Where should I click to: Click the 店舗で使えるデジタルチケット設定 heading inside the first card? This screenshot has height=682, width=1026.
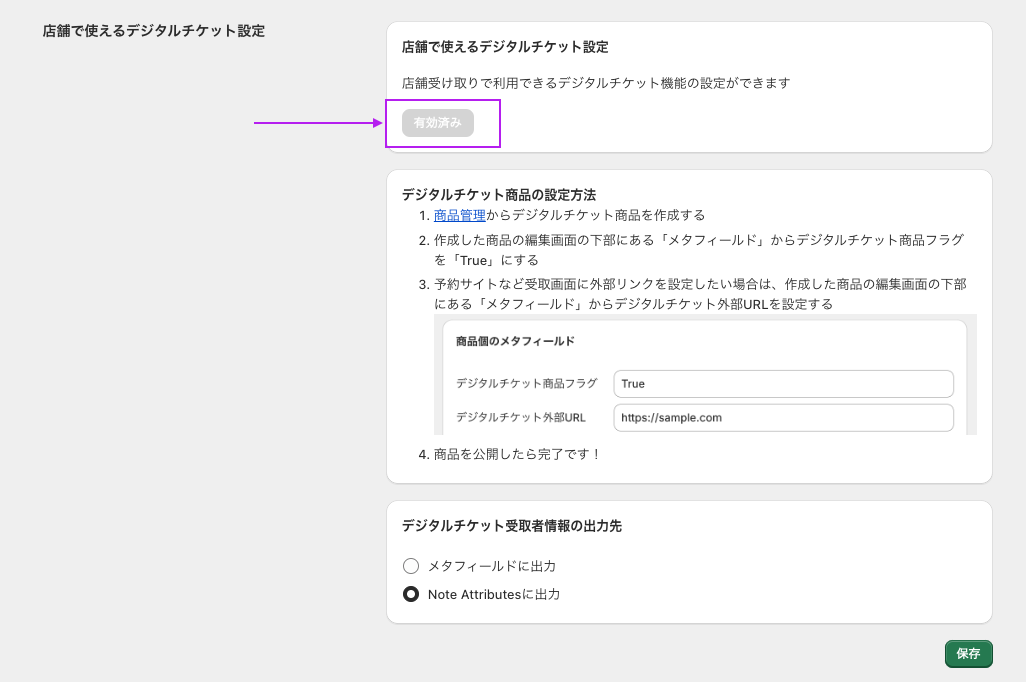[504, 47]
